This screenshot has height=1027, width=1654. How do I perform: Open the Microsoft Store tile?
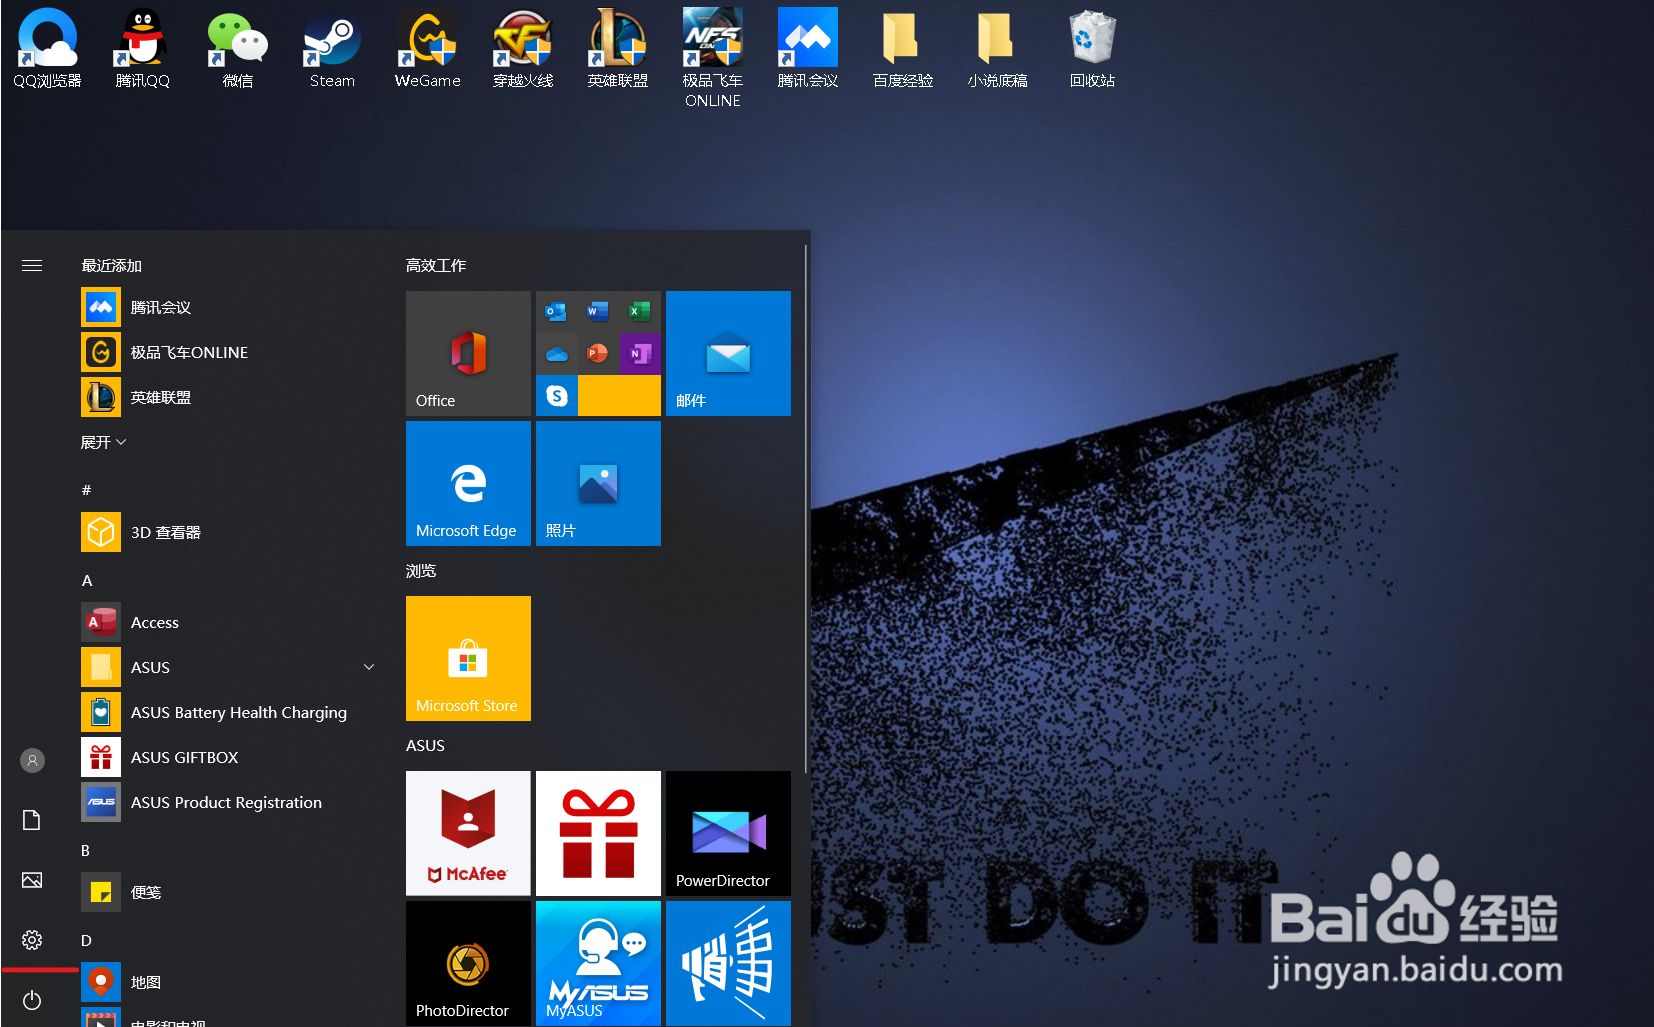(468, 658)
